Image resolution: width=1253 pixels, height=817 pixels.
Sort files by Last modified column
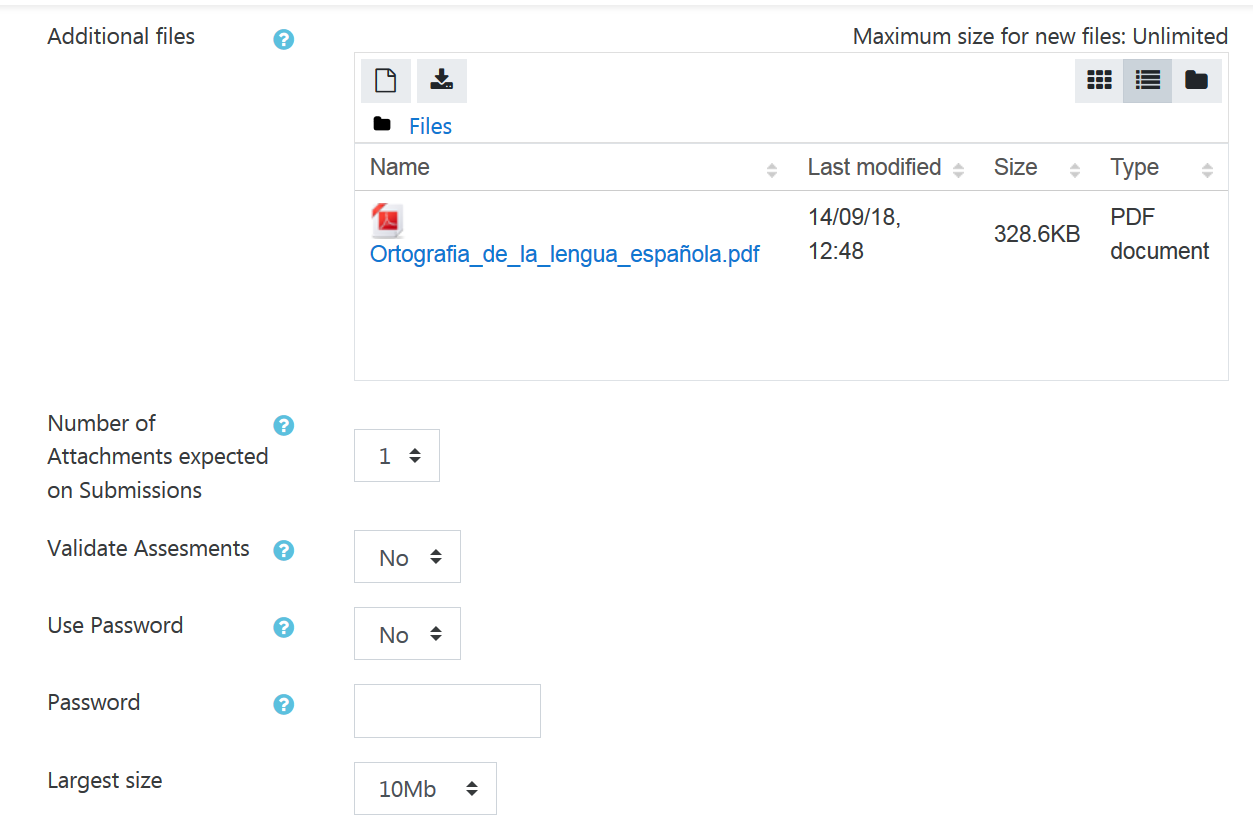coord(886,168)
